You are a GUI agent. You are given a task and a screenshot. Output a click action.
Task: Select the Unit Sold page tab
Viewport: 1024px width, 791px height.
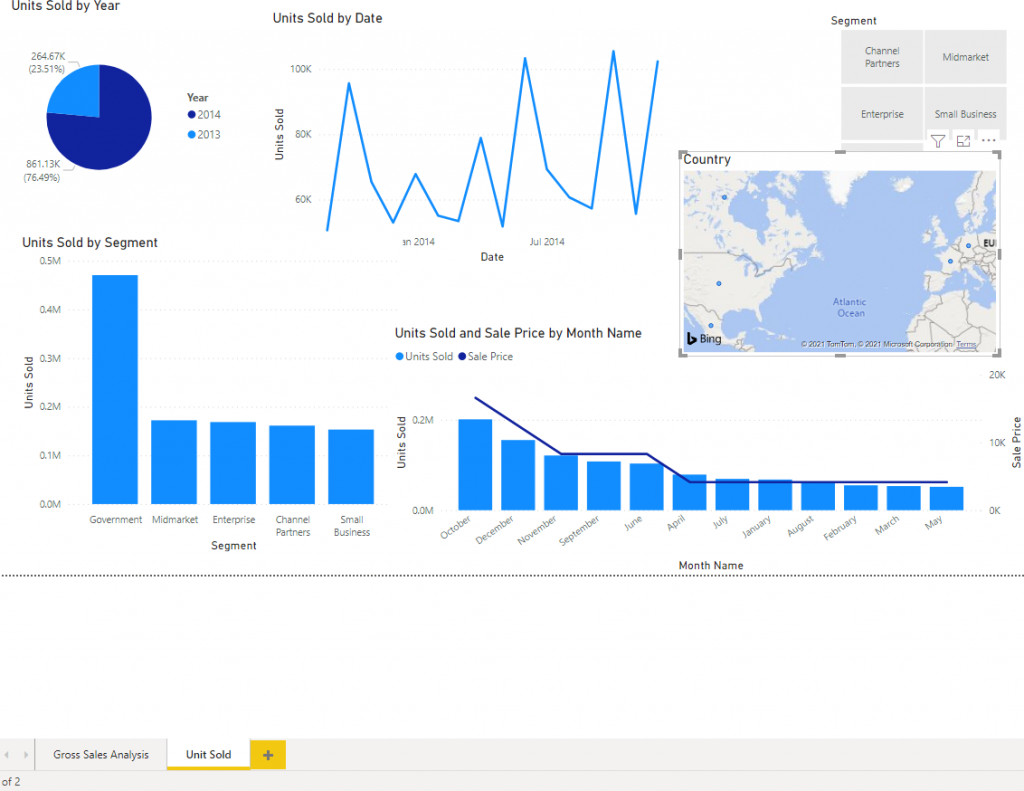click(x=208, y=755)
